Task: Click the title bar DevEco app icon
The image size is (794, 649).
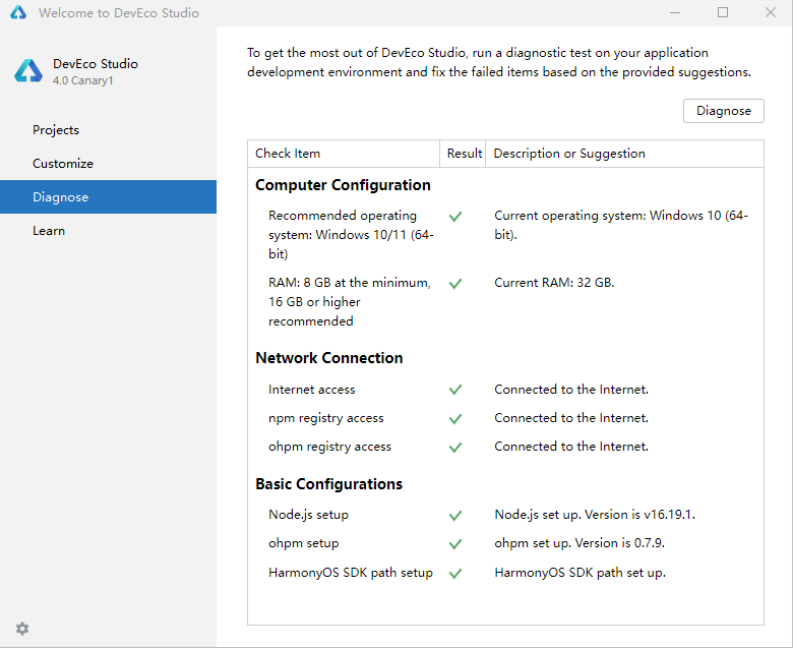Action: click(x=18, y=13)
